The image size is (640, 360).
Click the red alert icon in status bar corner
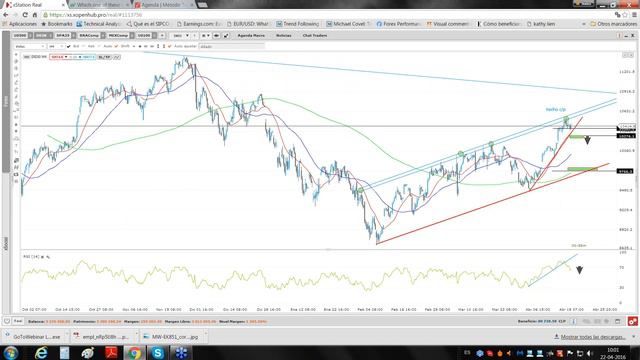[x=633, y=322]
